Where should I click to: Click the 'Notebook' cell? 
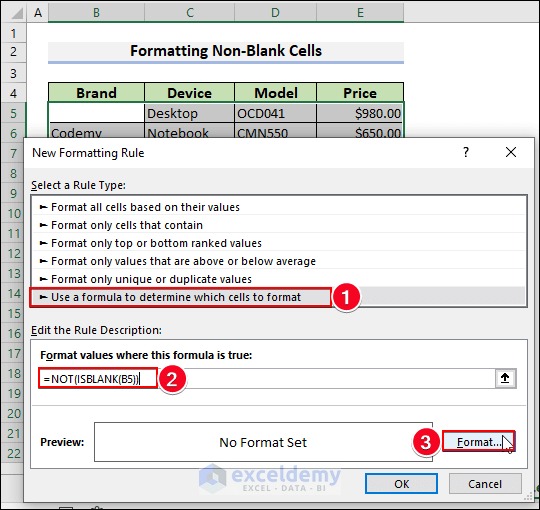pyautogui.click(x=189, y=131)
